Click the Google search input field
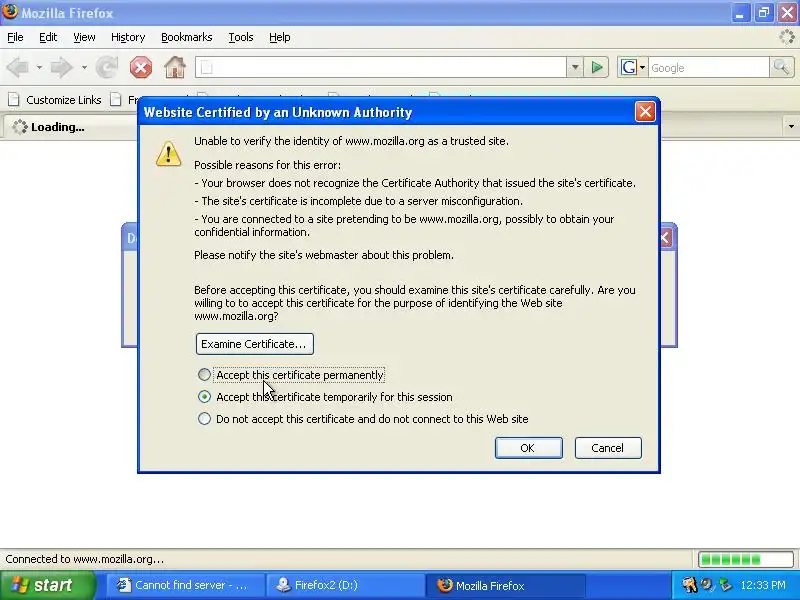 coord(708,67)
